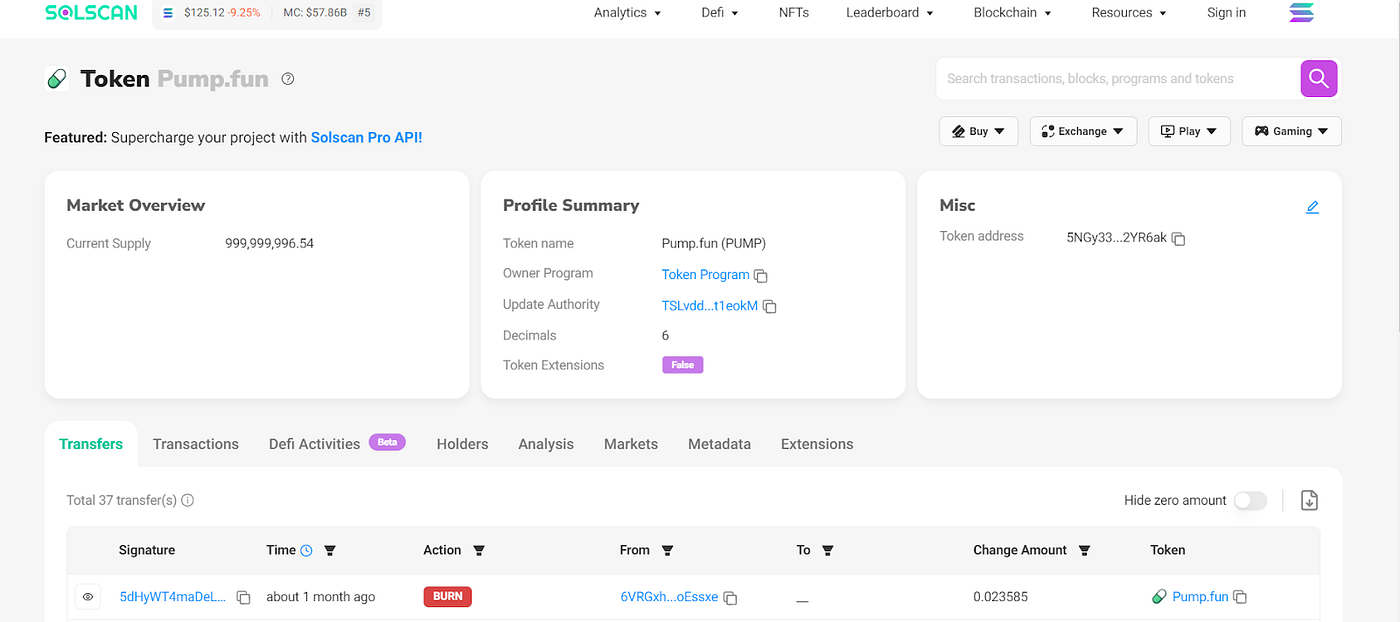Click the Pump.fun pill icon beside the title

57,79
